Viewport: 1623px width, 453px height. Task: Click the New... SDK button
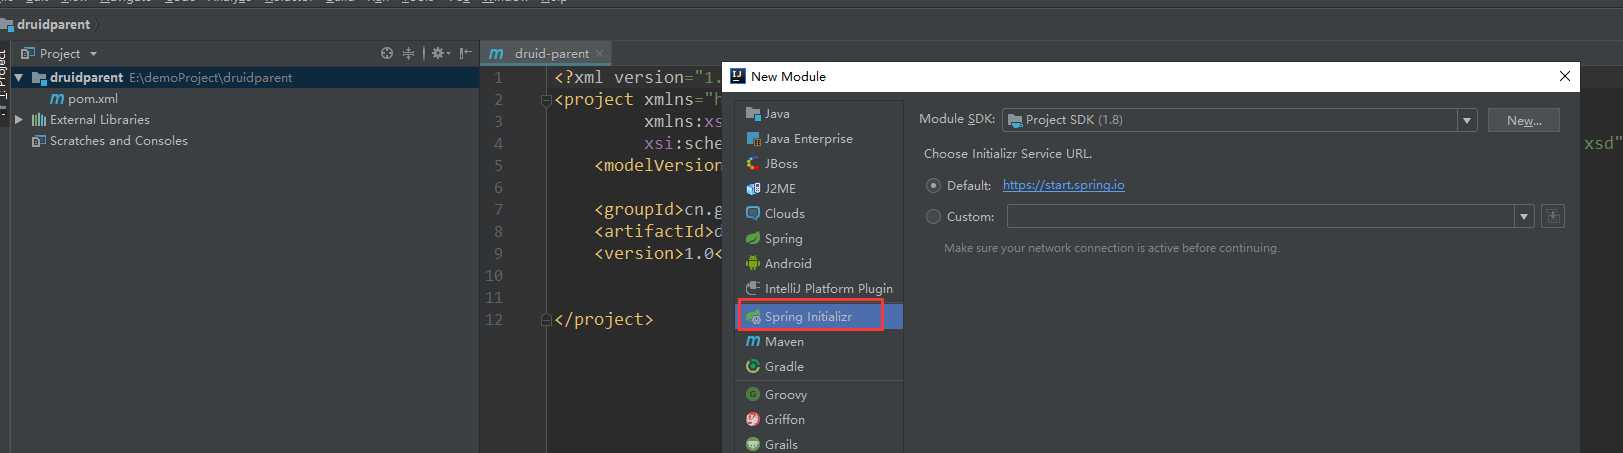point(1524,120)
